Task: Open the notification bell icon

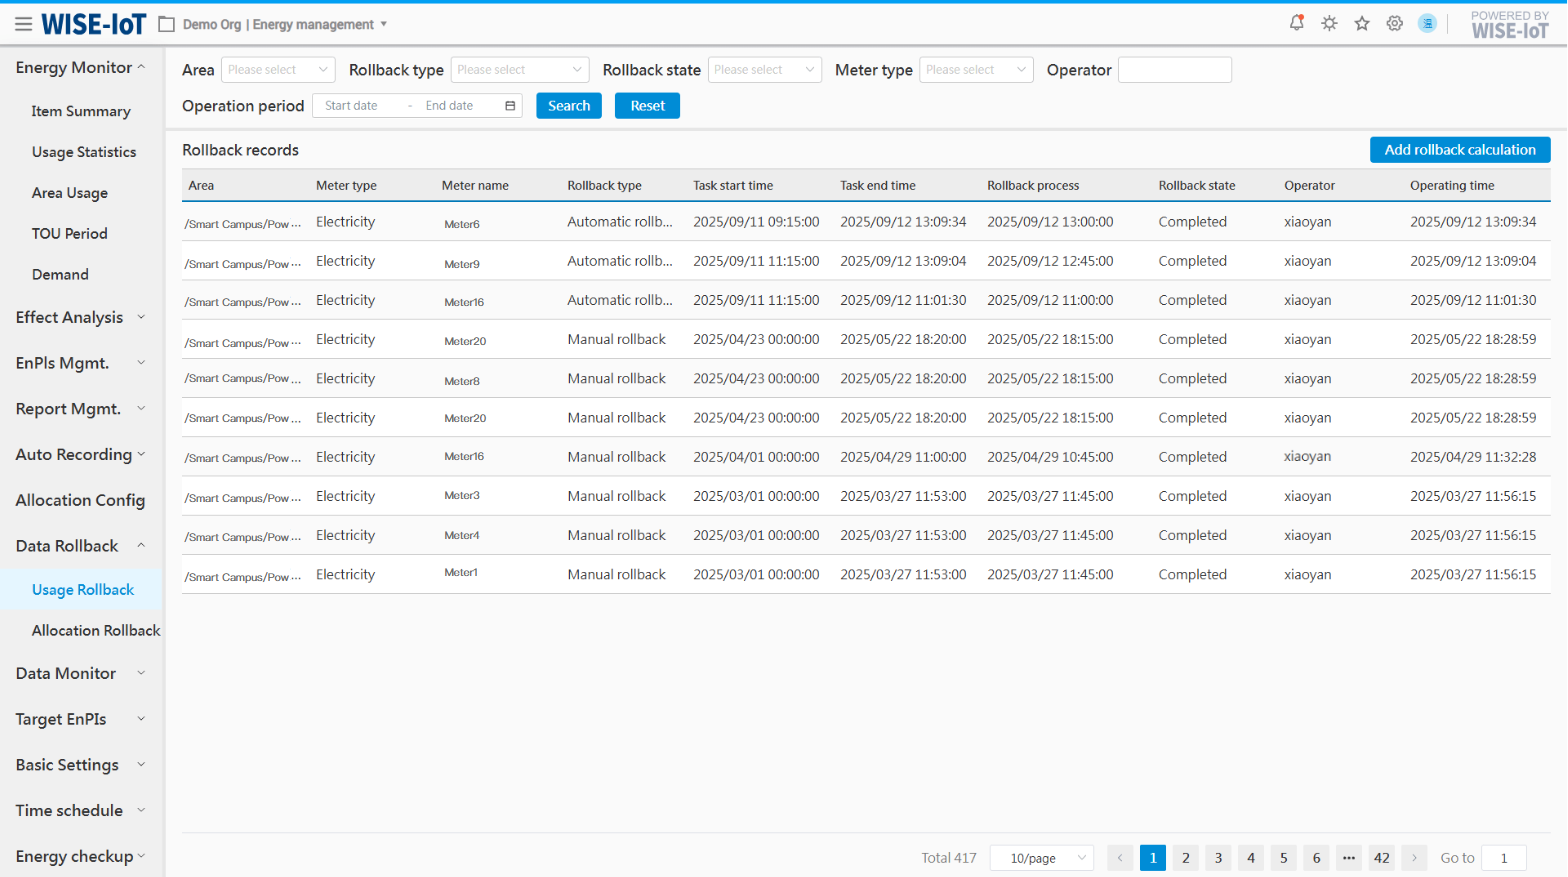Action: click(1296, 23)
